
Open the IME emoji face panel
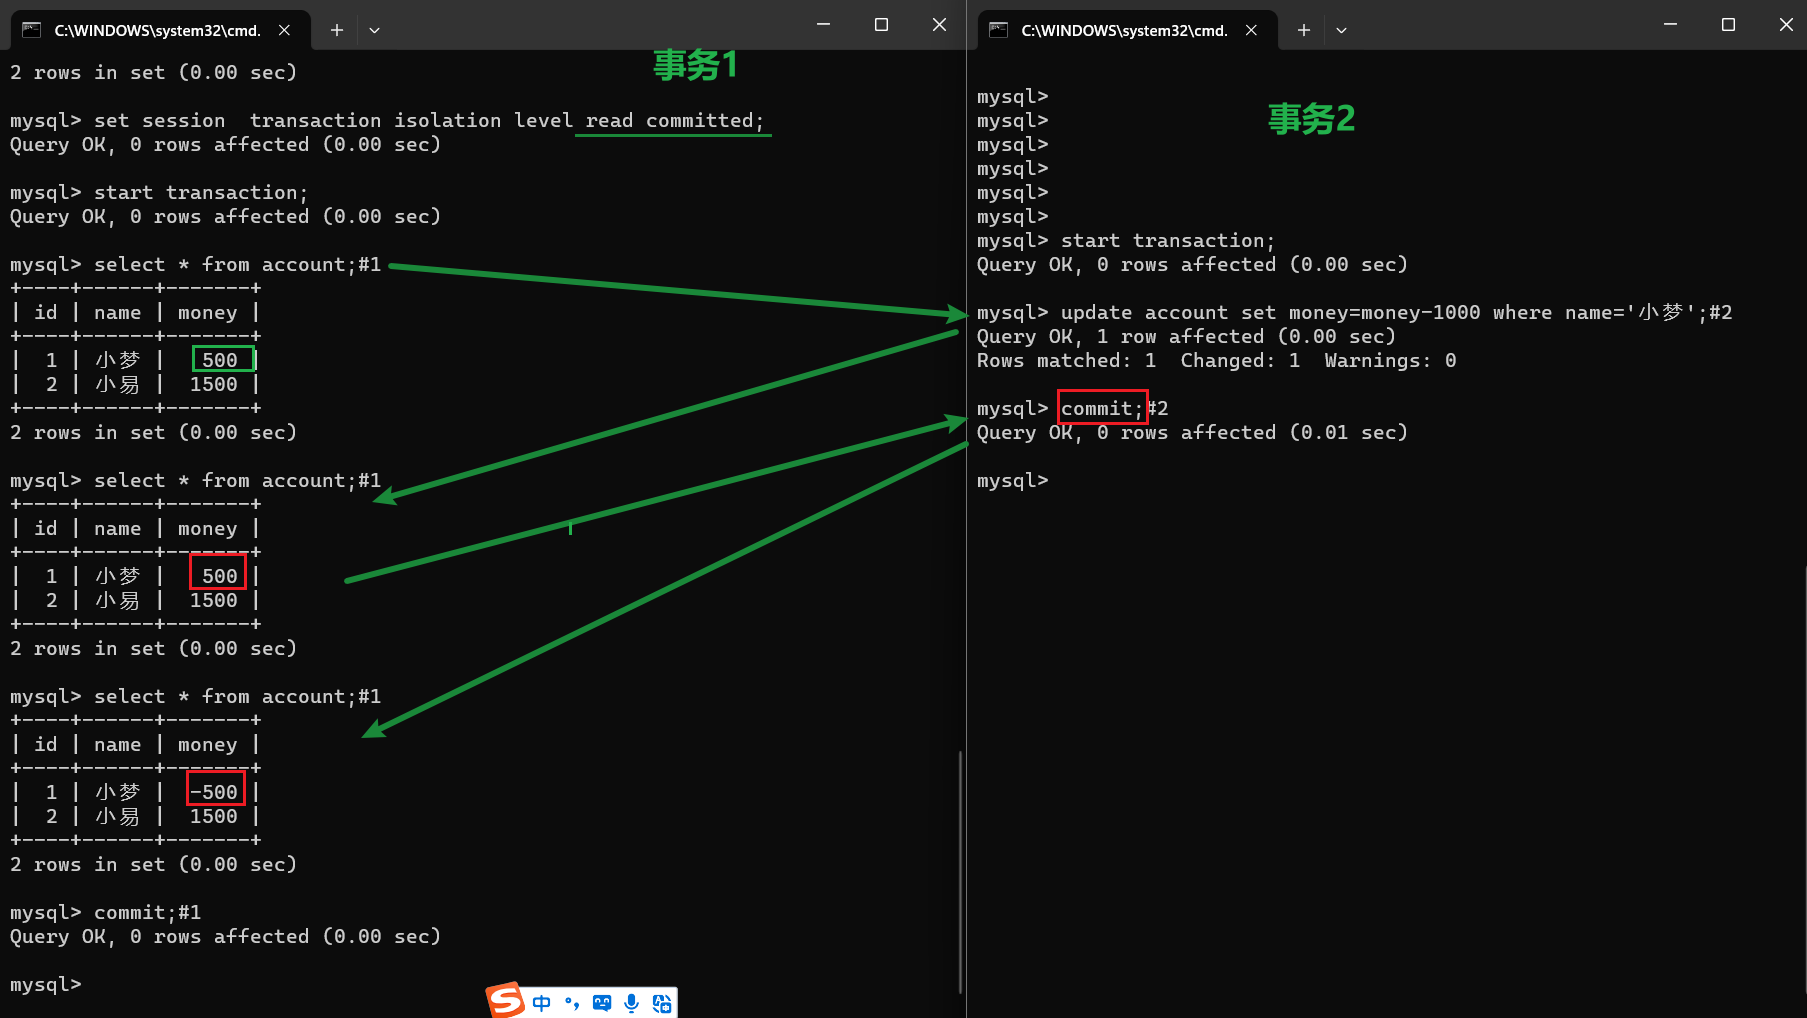(602, 1003)
